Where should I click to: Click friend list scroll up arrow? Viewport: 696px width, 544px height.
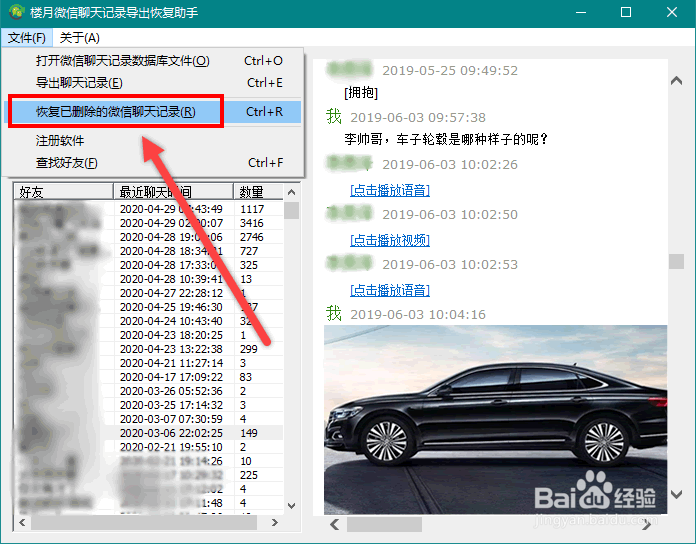[x=291, y=192]
